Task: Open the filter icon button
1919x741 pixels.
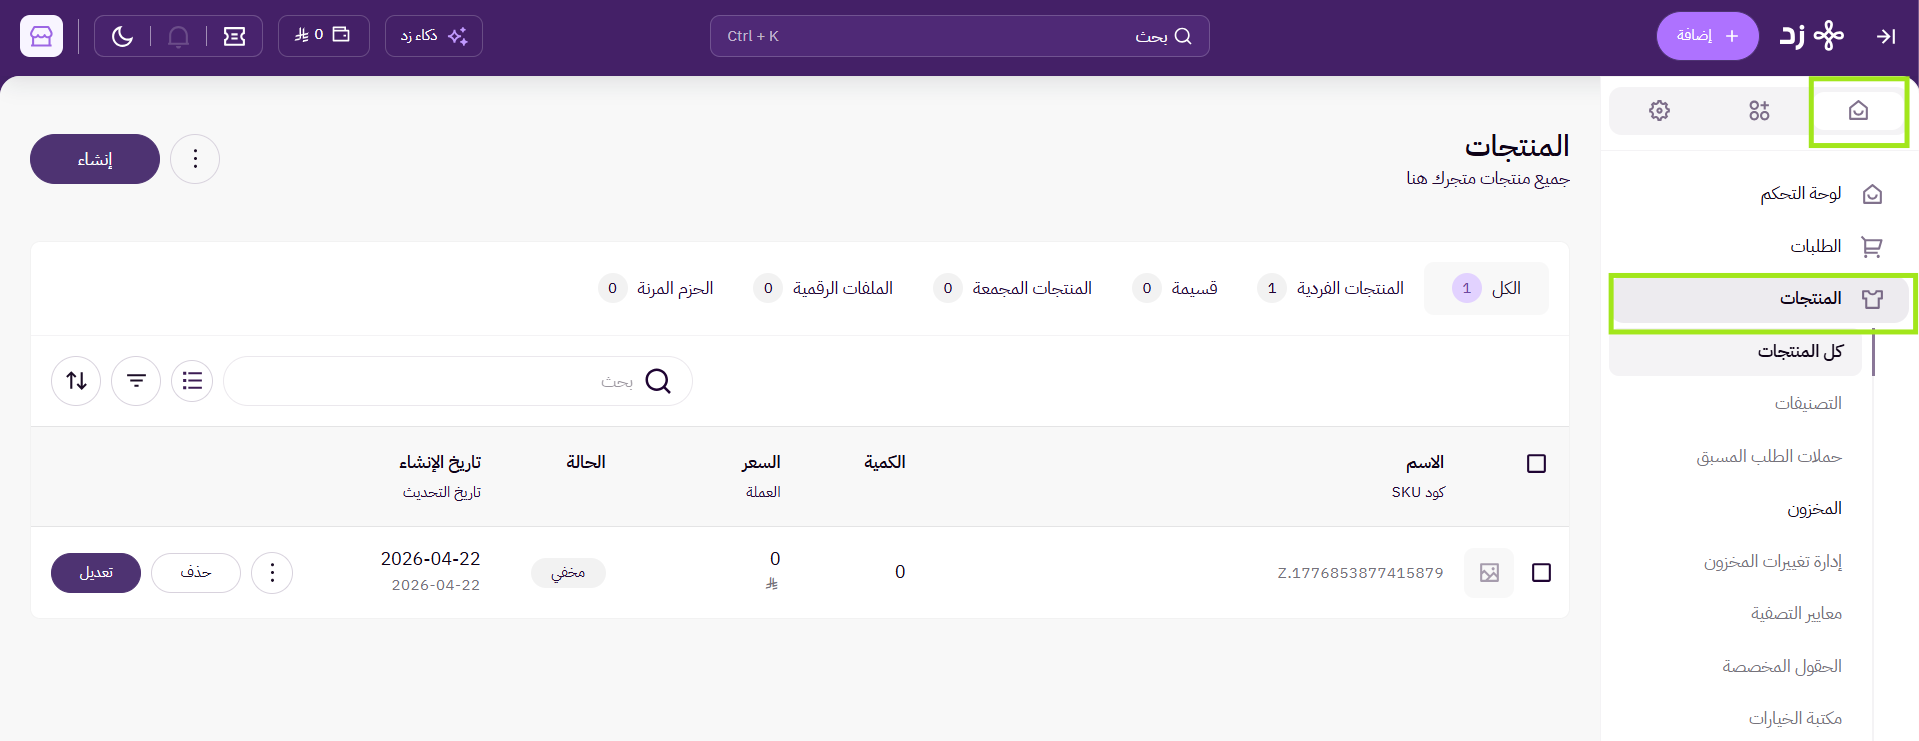Action: (136, 381)
